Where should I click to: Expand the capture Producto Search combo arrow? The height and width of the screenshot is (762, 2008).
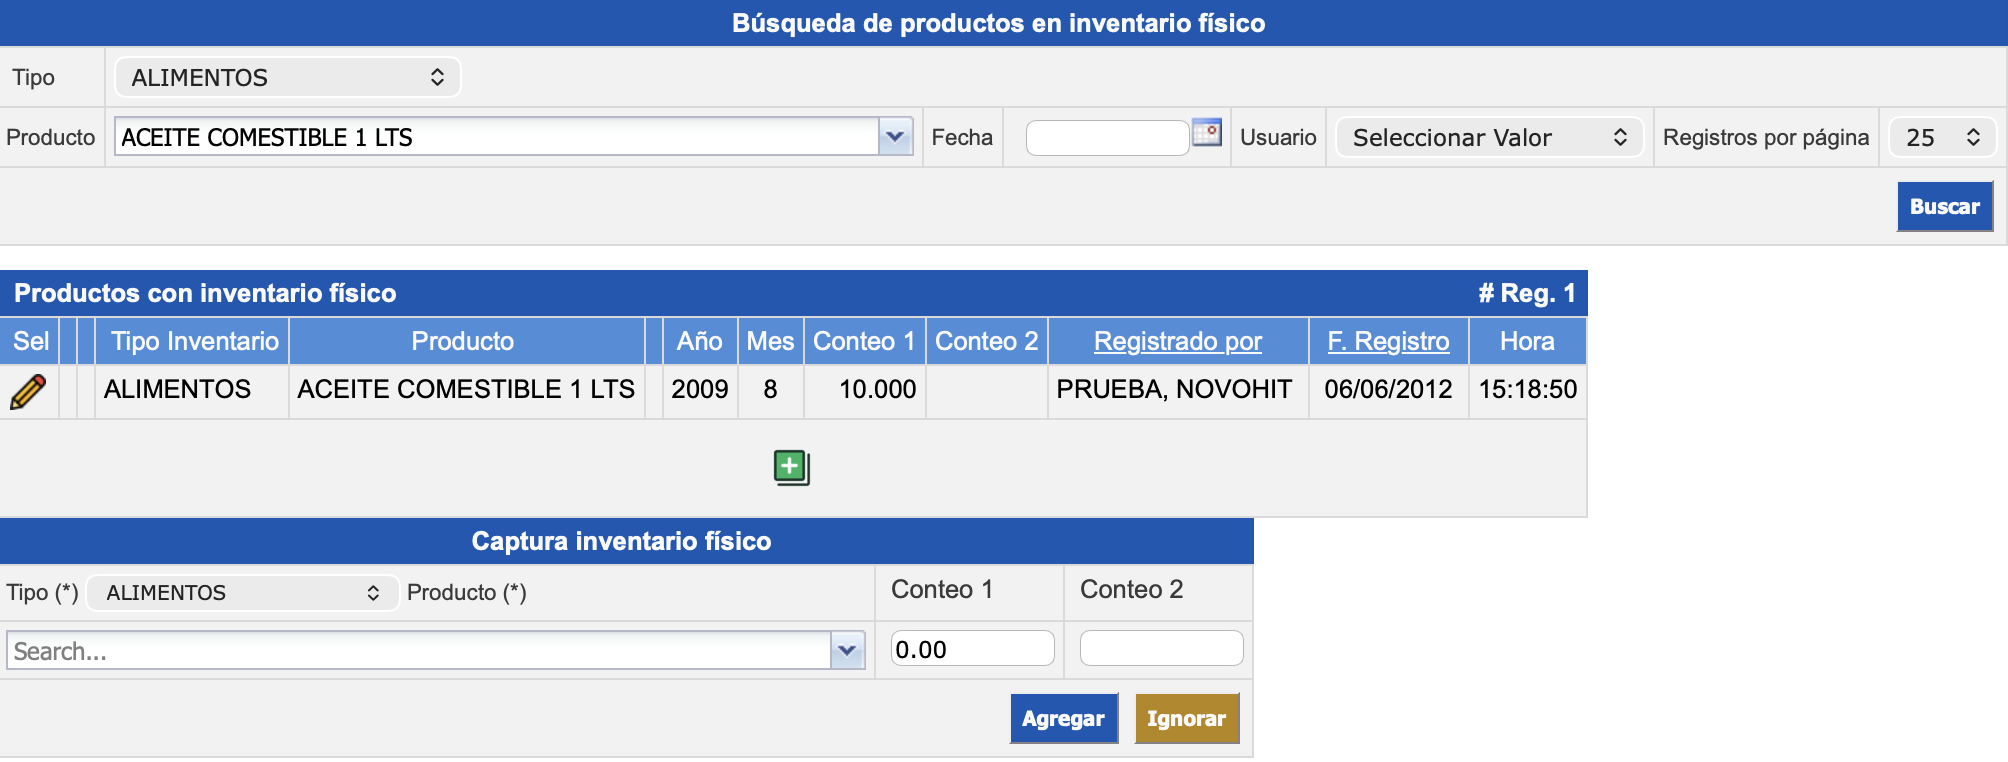point(848,651)
